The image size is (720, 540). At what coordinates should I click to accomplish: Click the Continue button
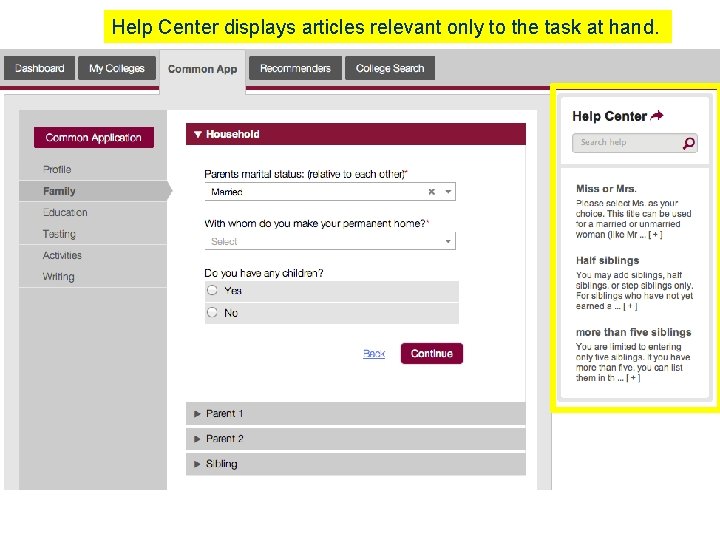tap(432, 354)
